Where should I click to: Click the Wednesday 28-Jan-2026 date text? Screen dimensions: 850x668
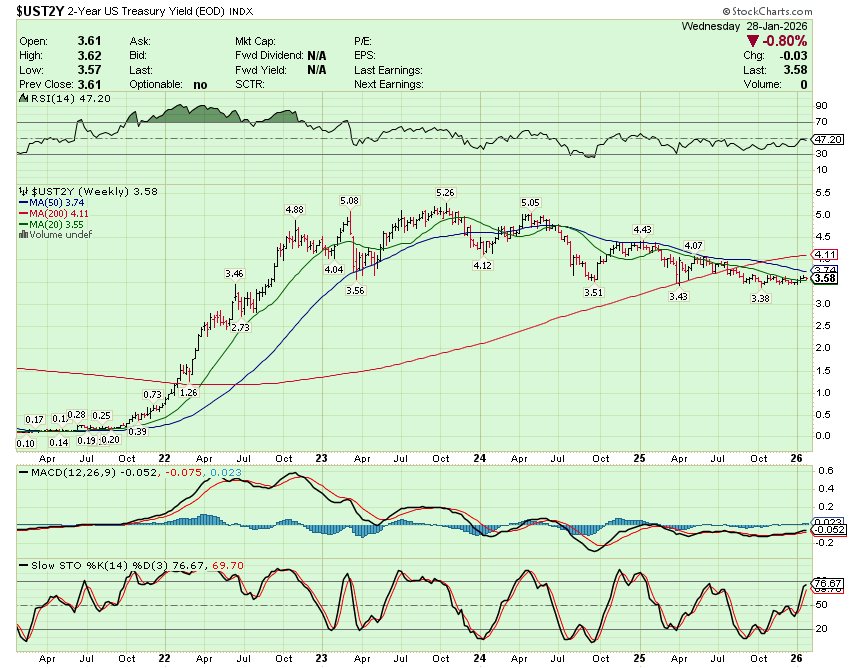point(742,26)
